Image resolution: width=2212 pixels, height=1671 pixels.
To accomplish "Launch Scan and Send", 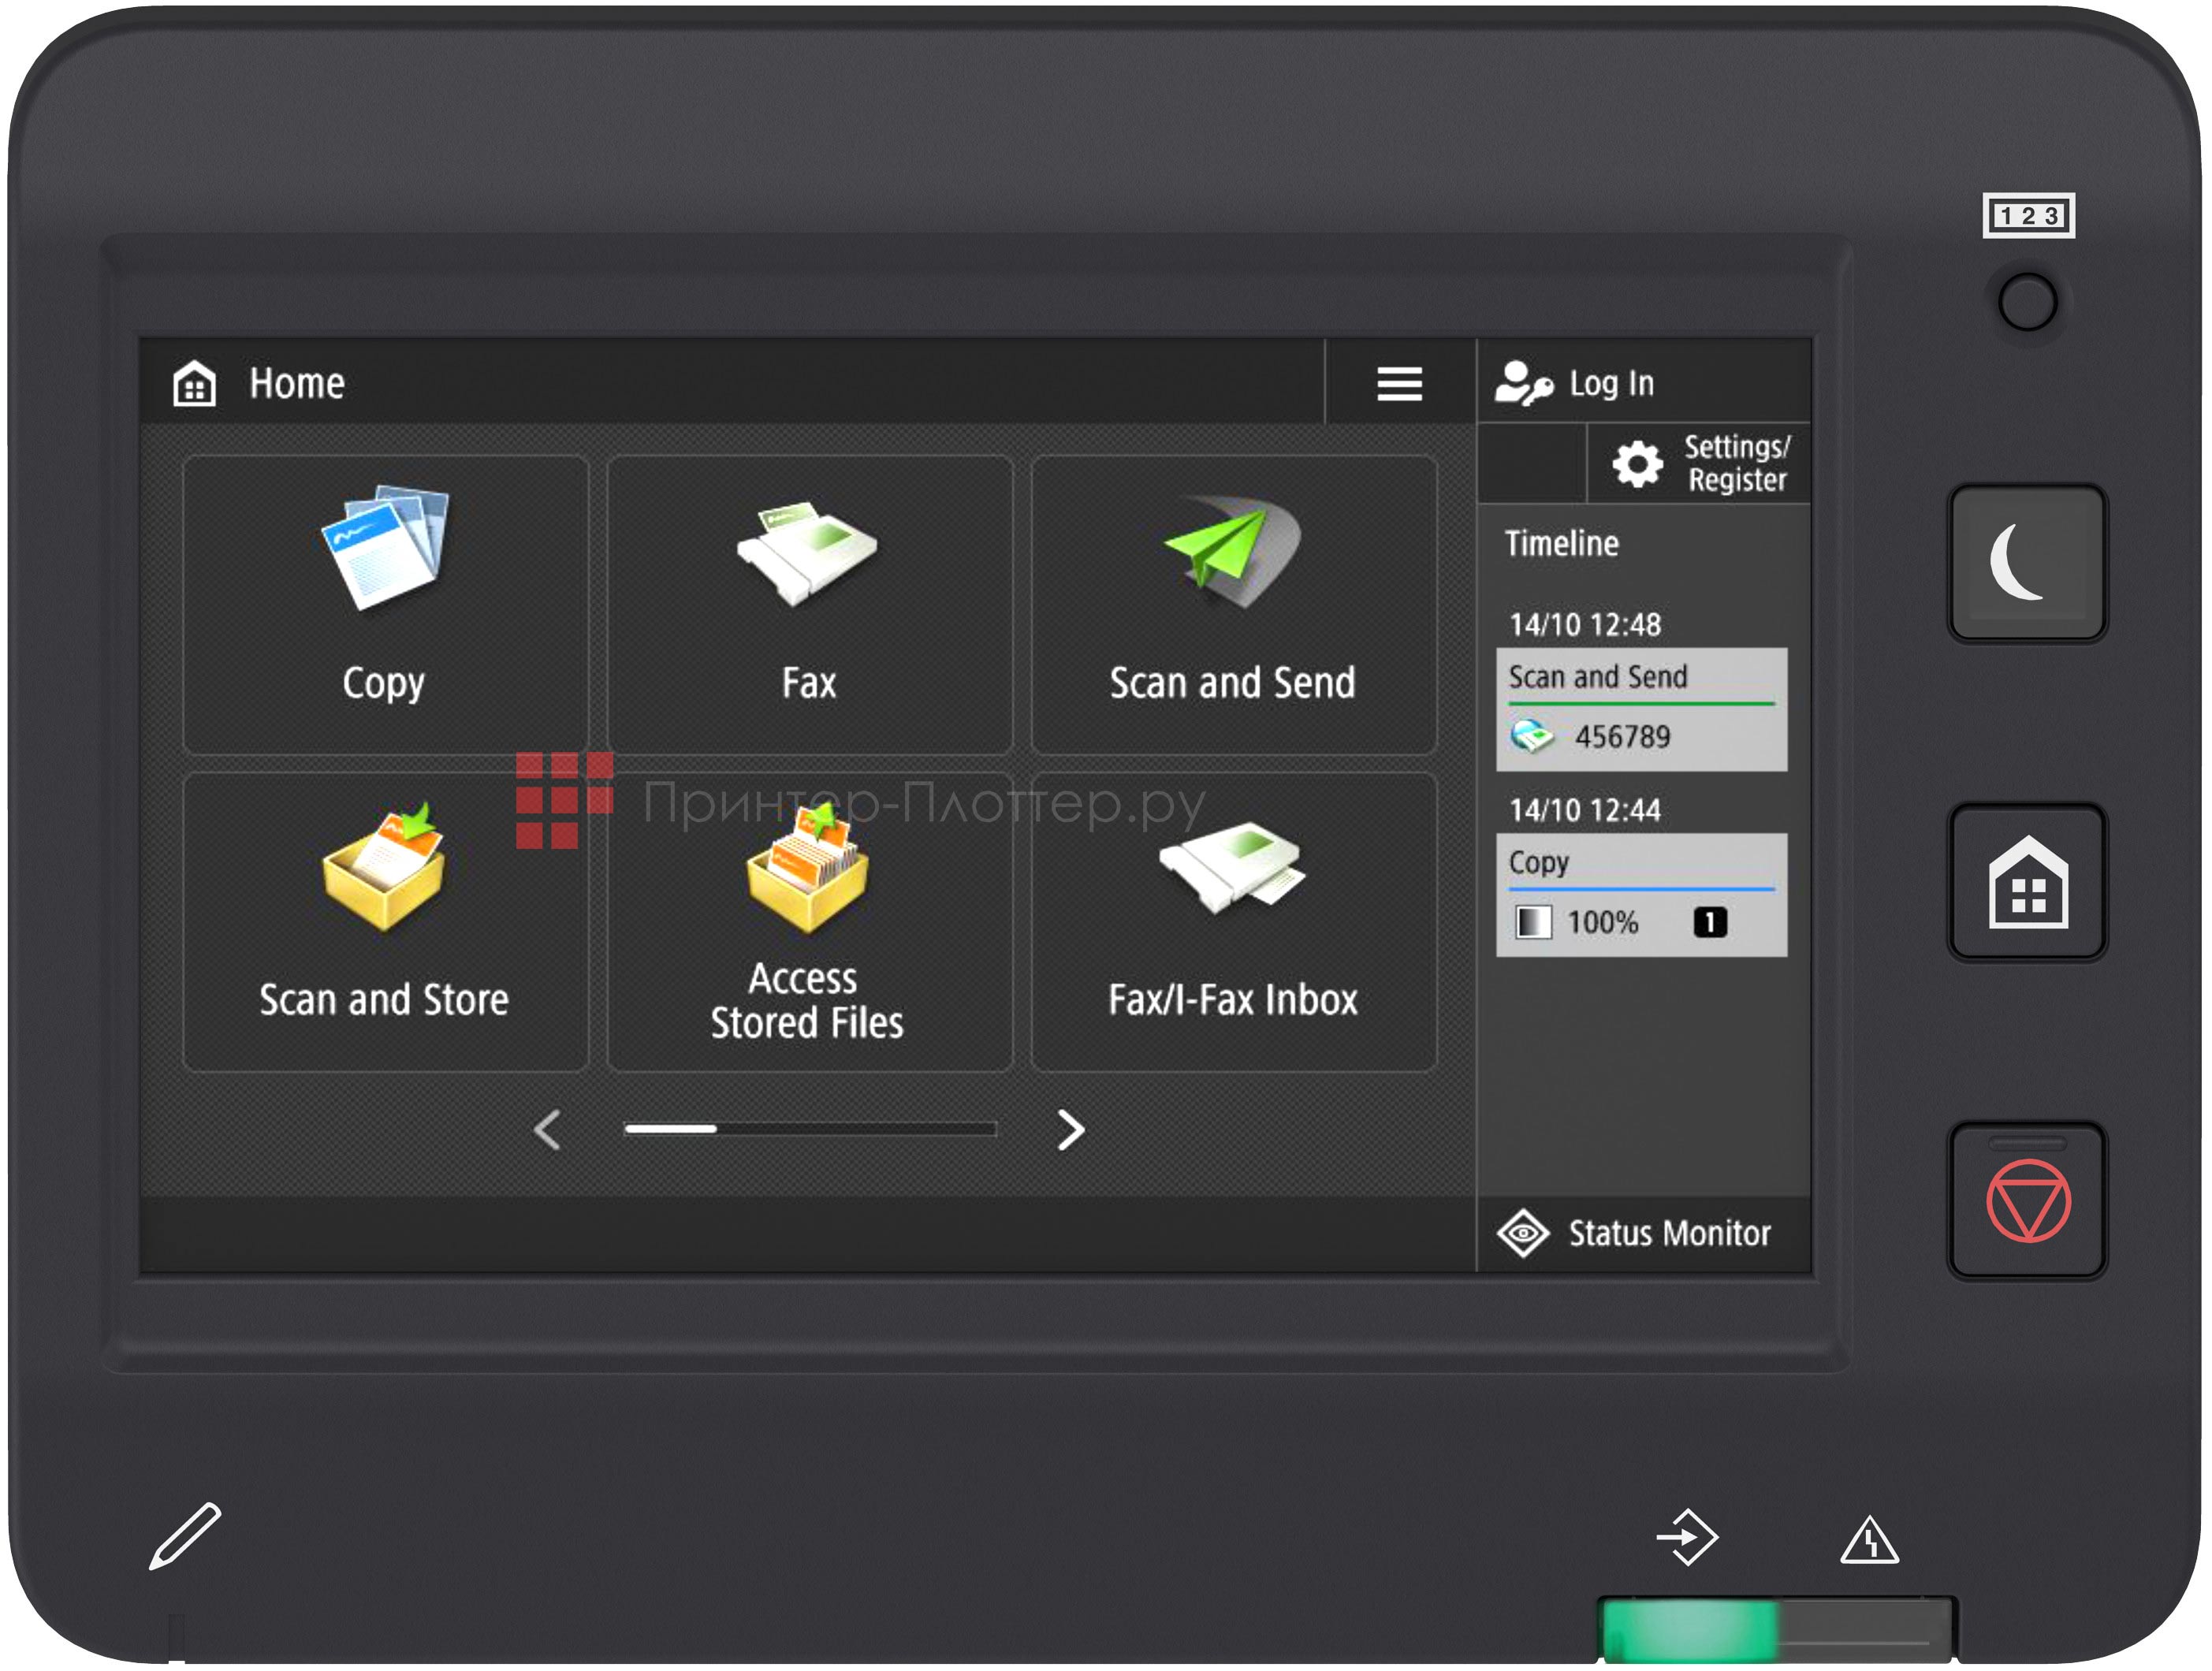I will 1233,605.
